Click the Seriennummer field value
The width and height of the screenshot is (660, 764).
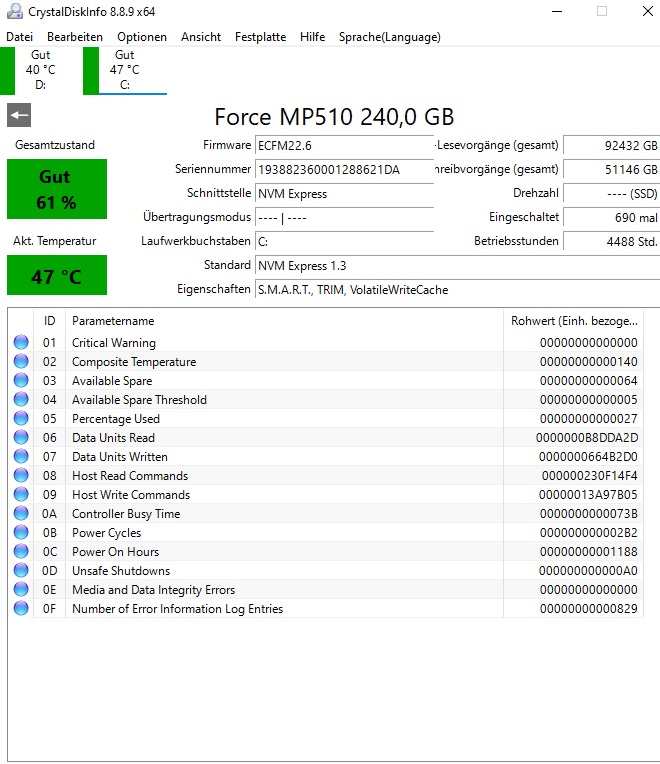[344, 170]
